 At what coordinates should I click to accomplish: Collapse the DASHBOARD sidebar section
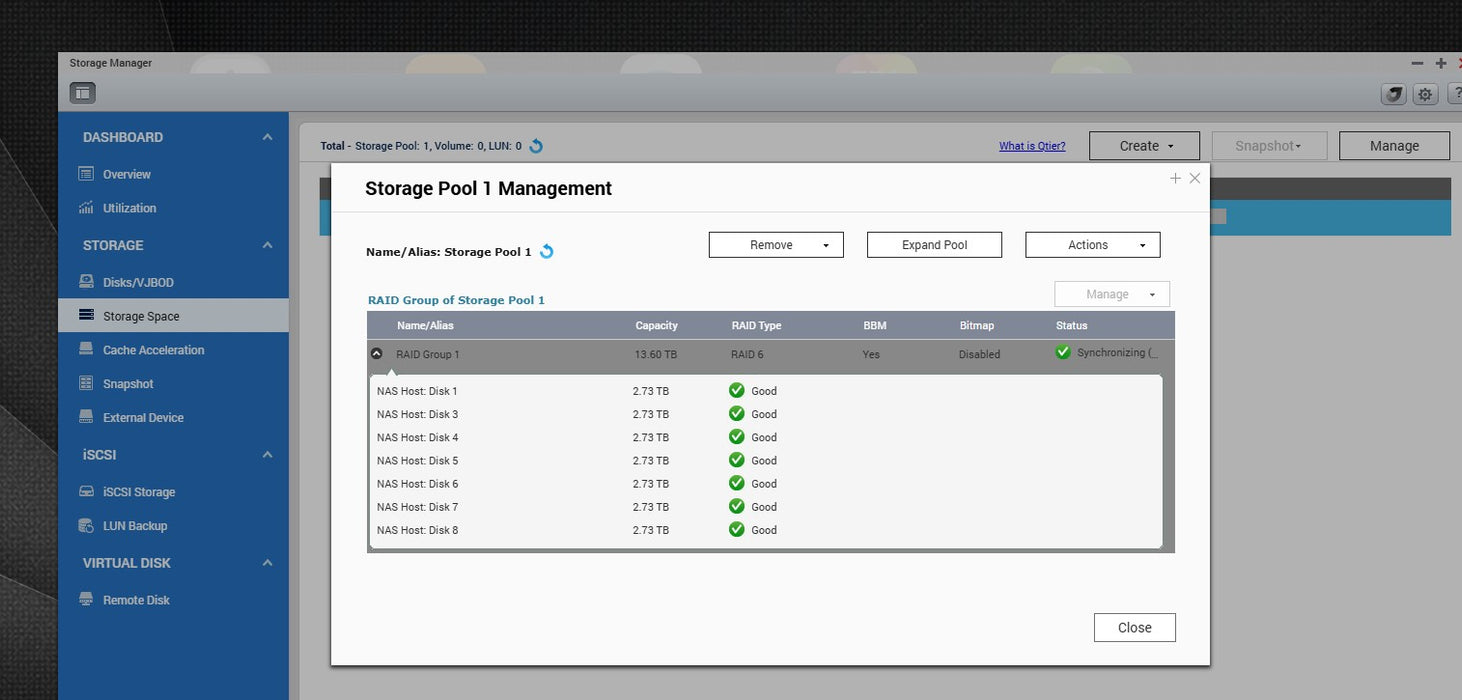pyautogui.click(x=267, y=137)
